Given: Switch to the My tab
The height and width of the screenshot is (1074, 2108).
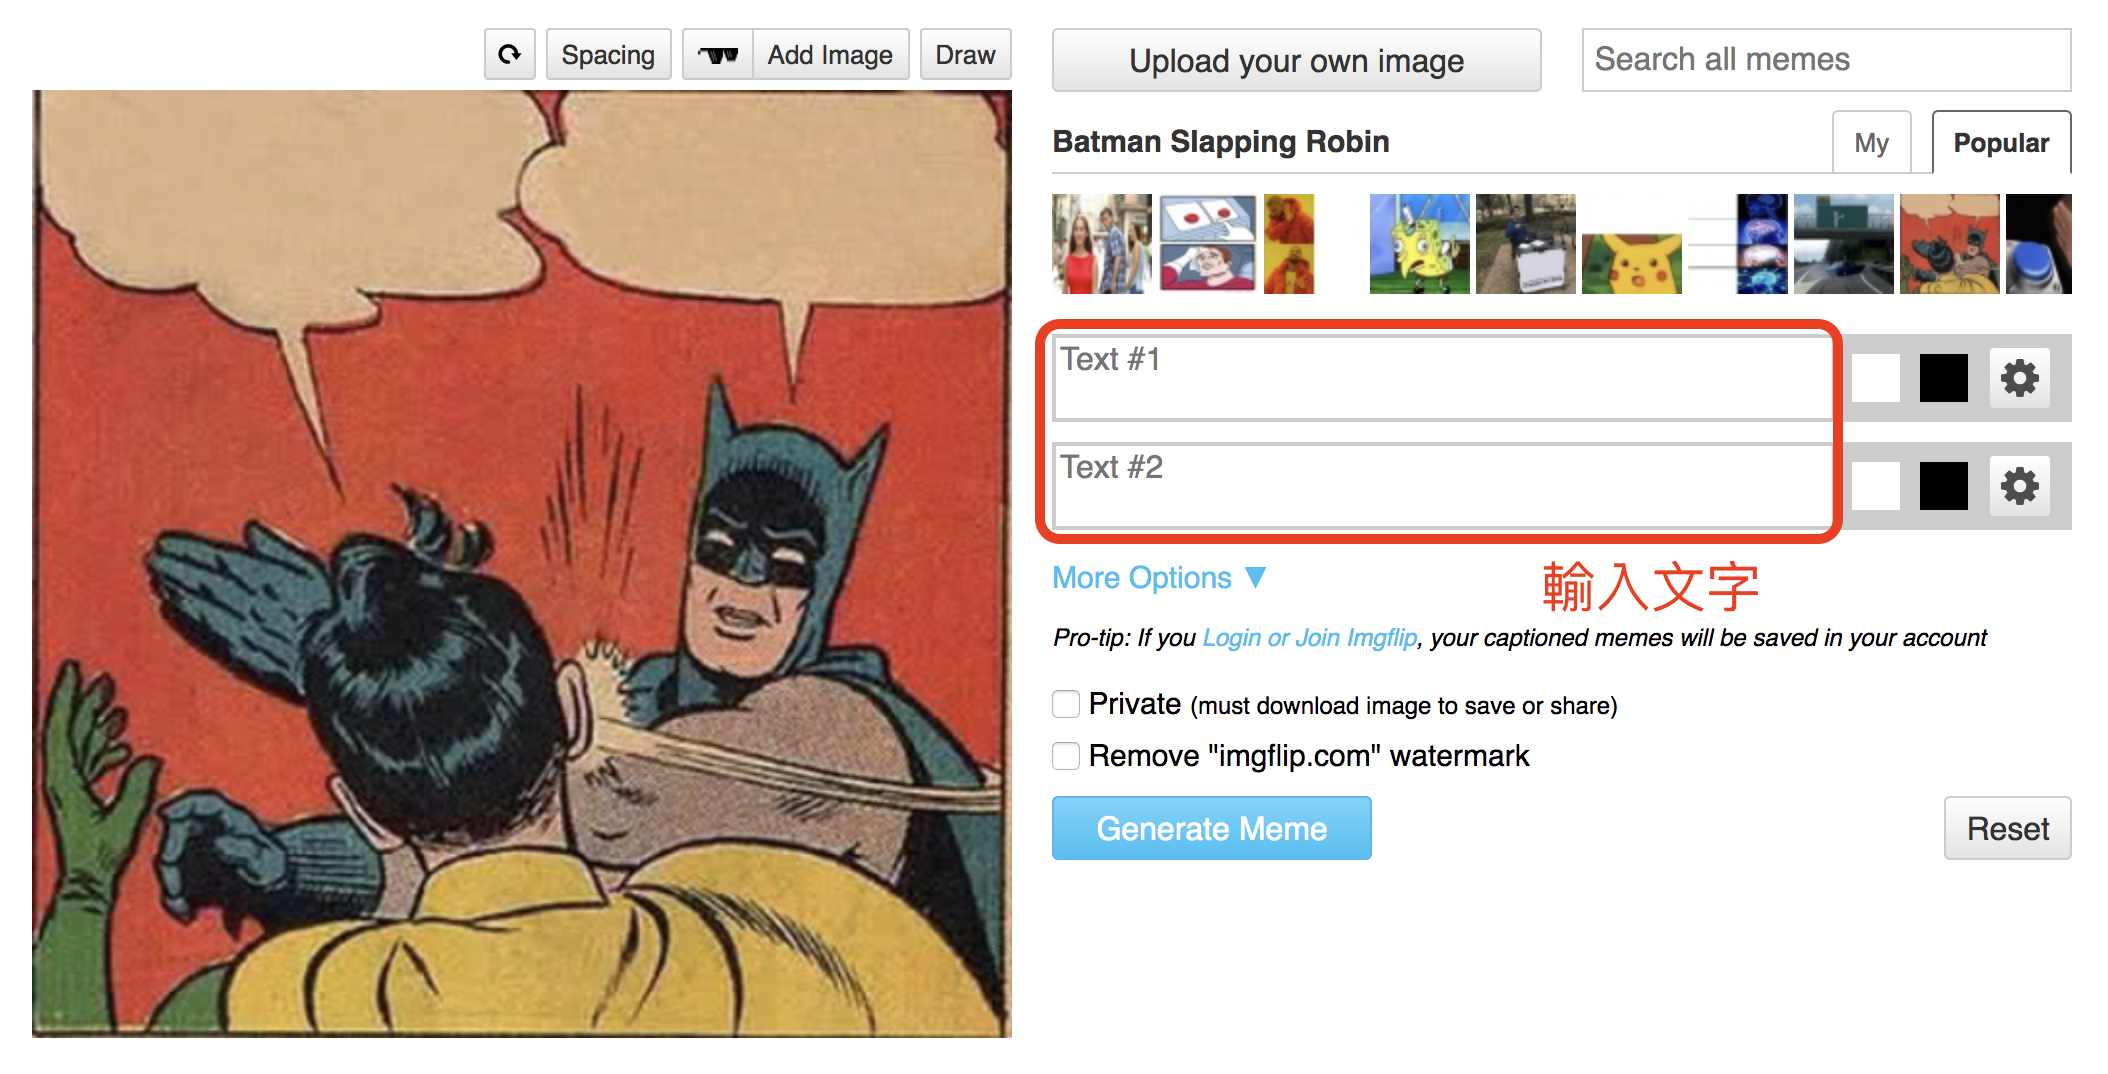Looking at the screenshot, I should tap(1871, 143).
